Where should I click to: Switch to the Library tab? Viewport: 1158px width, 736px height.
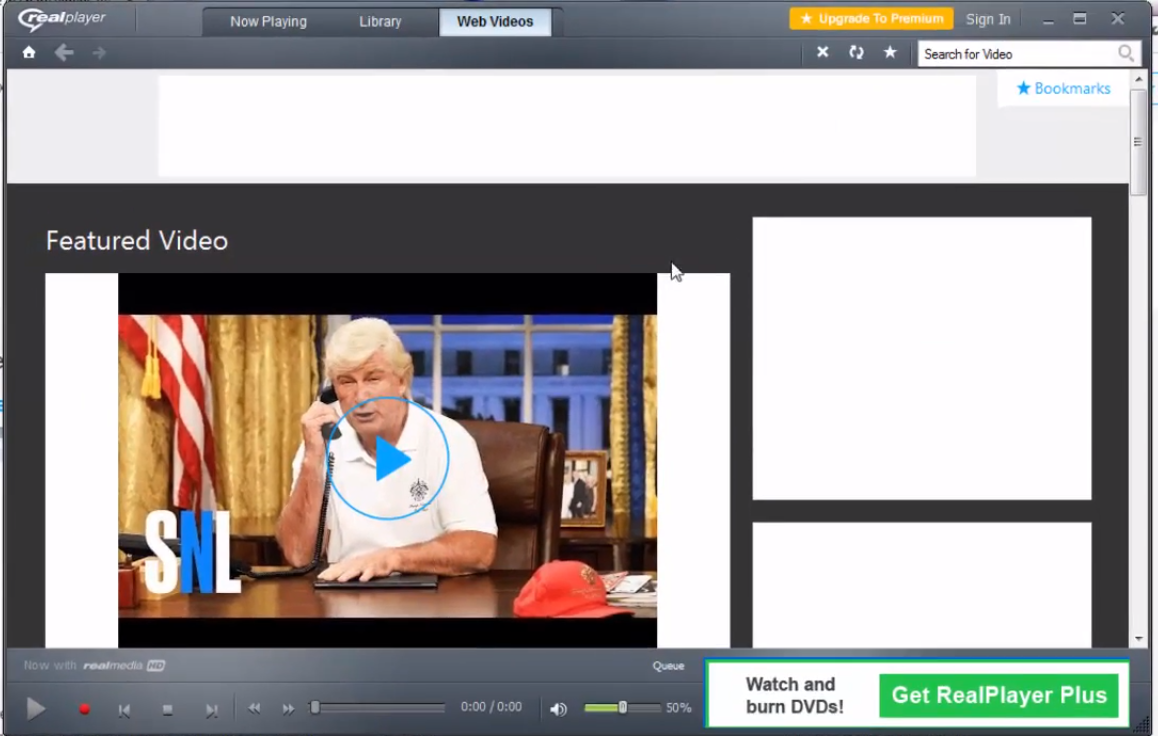coord(380,21)
